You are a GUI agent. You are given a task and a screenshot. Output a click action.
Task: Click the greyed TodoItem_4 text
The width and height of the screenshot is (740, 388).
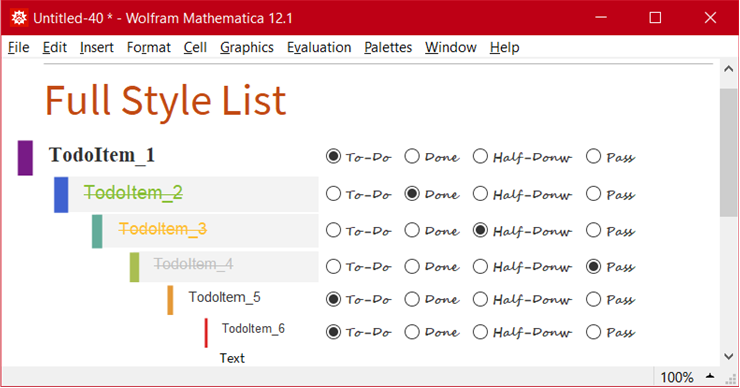click(193, 264)
